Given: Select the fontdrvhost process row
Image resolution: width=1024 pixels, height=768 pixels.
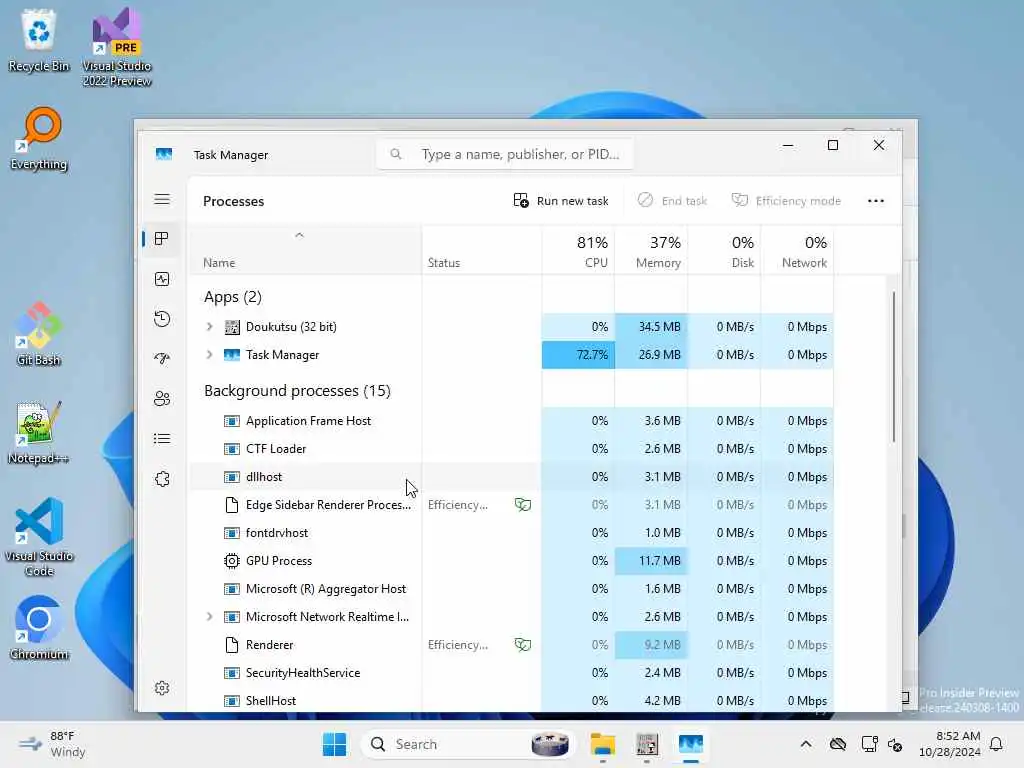Looking at the screenshot, I should point(511,533).
